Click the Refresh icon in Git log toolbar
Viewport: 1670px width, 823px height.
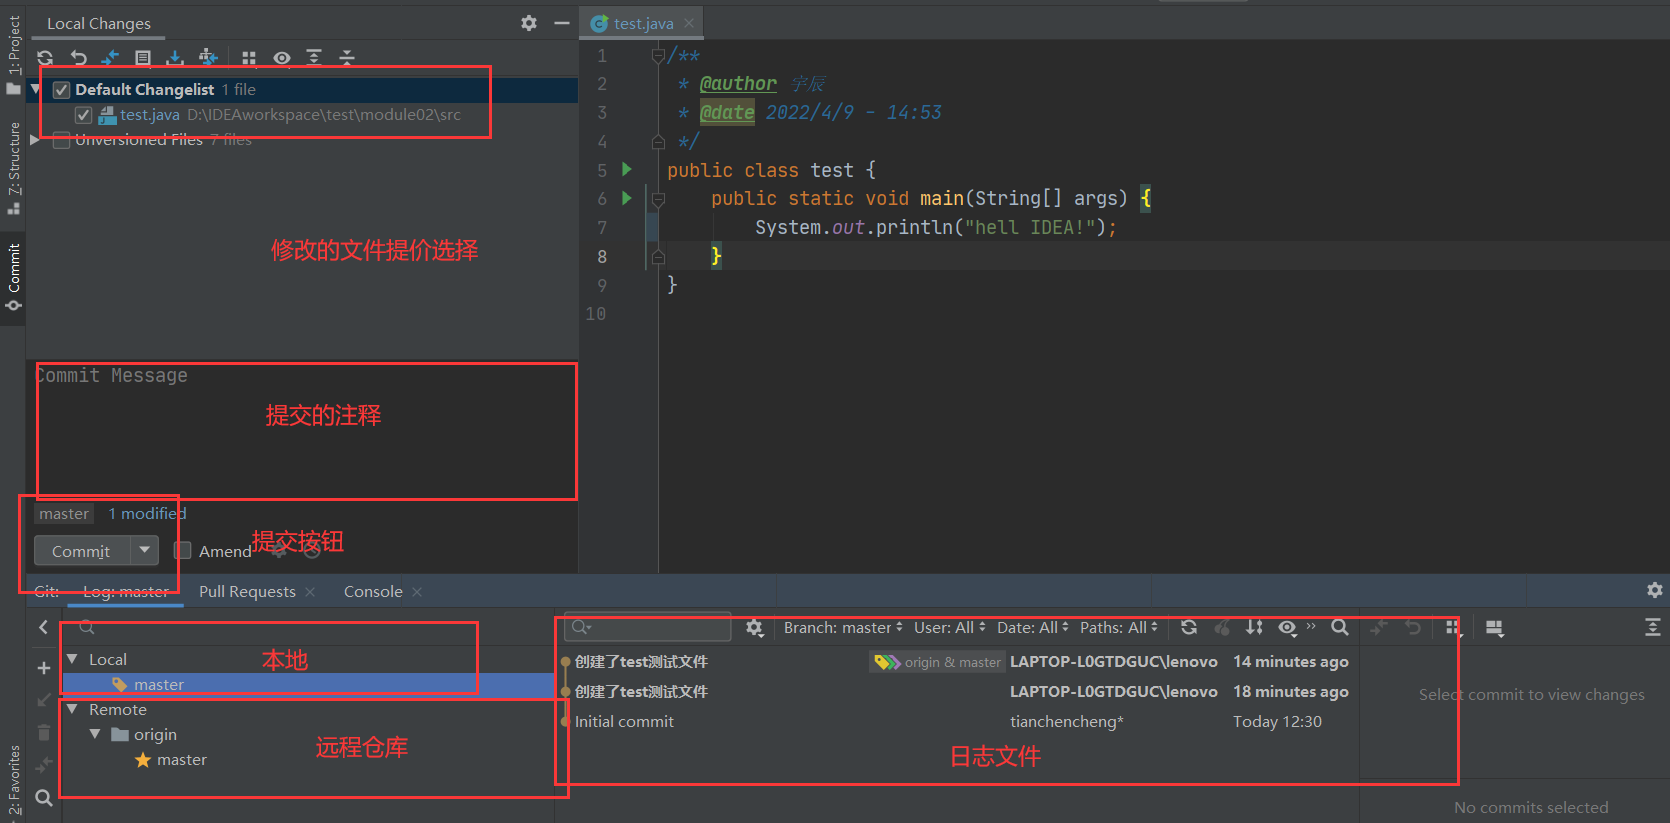click(x=1189, y=628)
